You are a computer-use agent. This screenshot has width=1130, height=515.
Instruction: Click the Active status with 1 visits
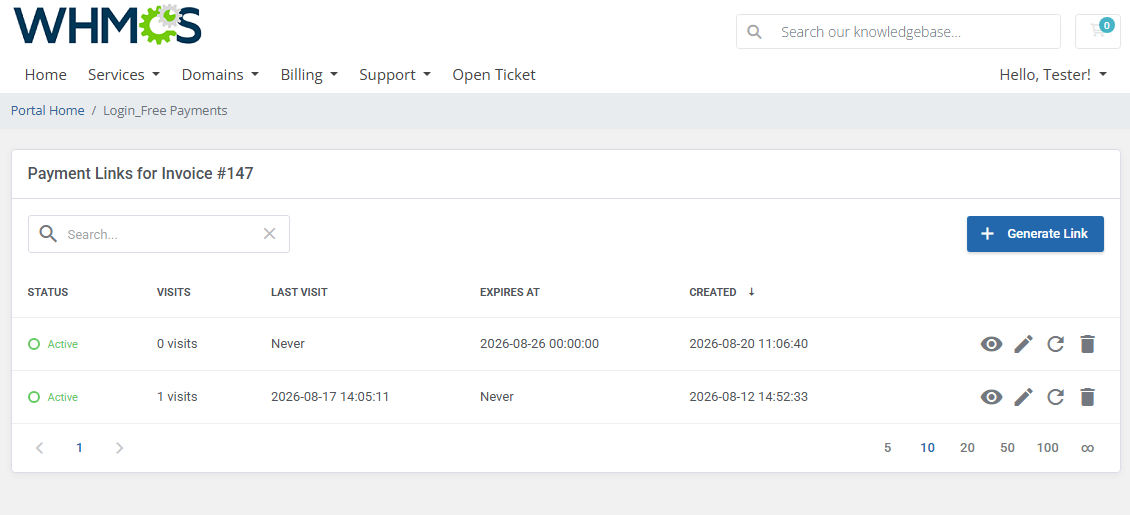(53, 397)
